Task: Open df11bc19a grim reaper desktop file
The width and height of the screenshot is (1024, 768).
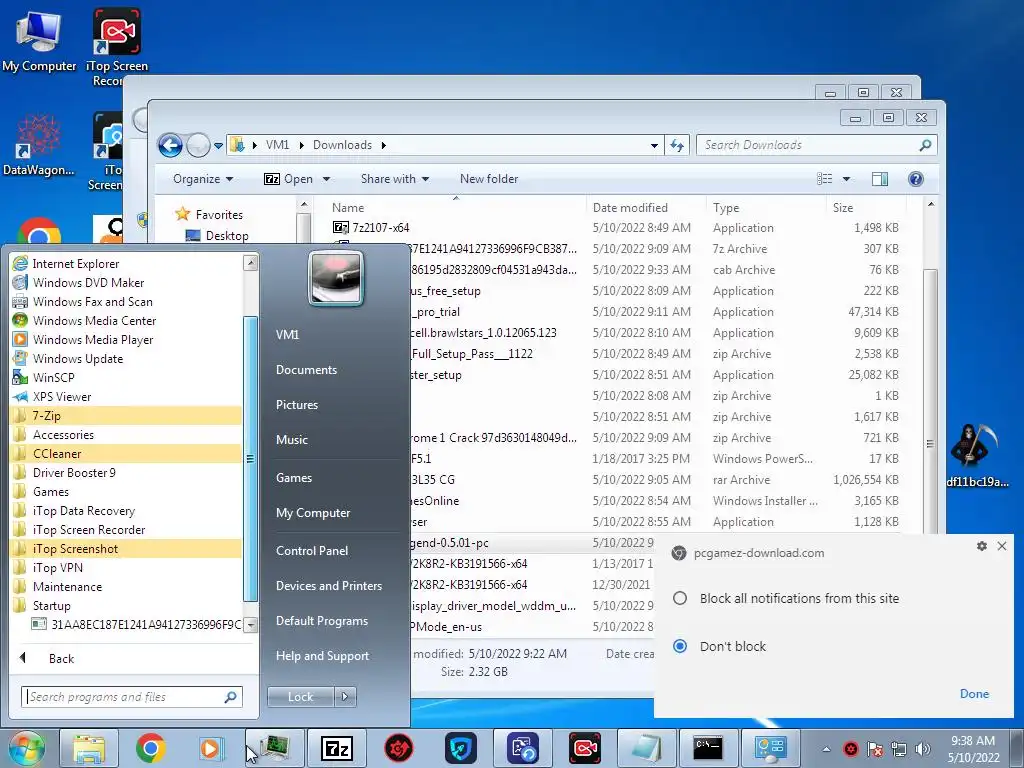Action: click(977, 455)
